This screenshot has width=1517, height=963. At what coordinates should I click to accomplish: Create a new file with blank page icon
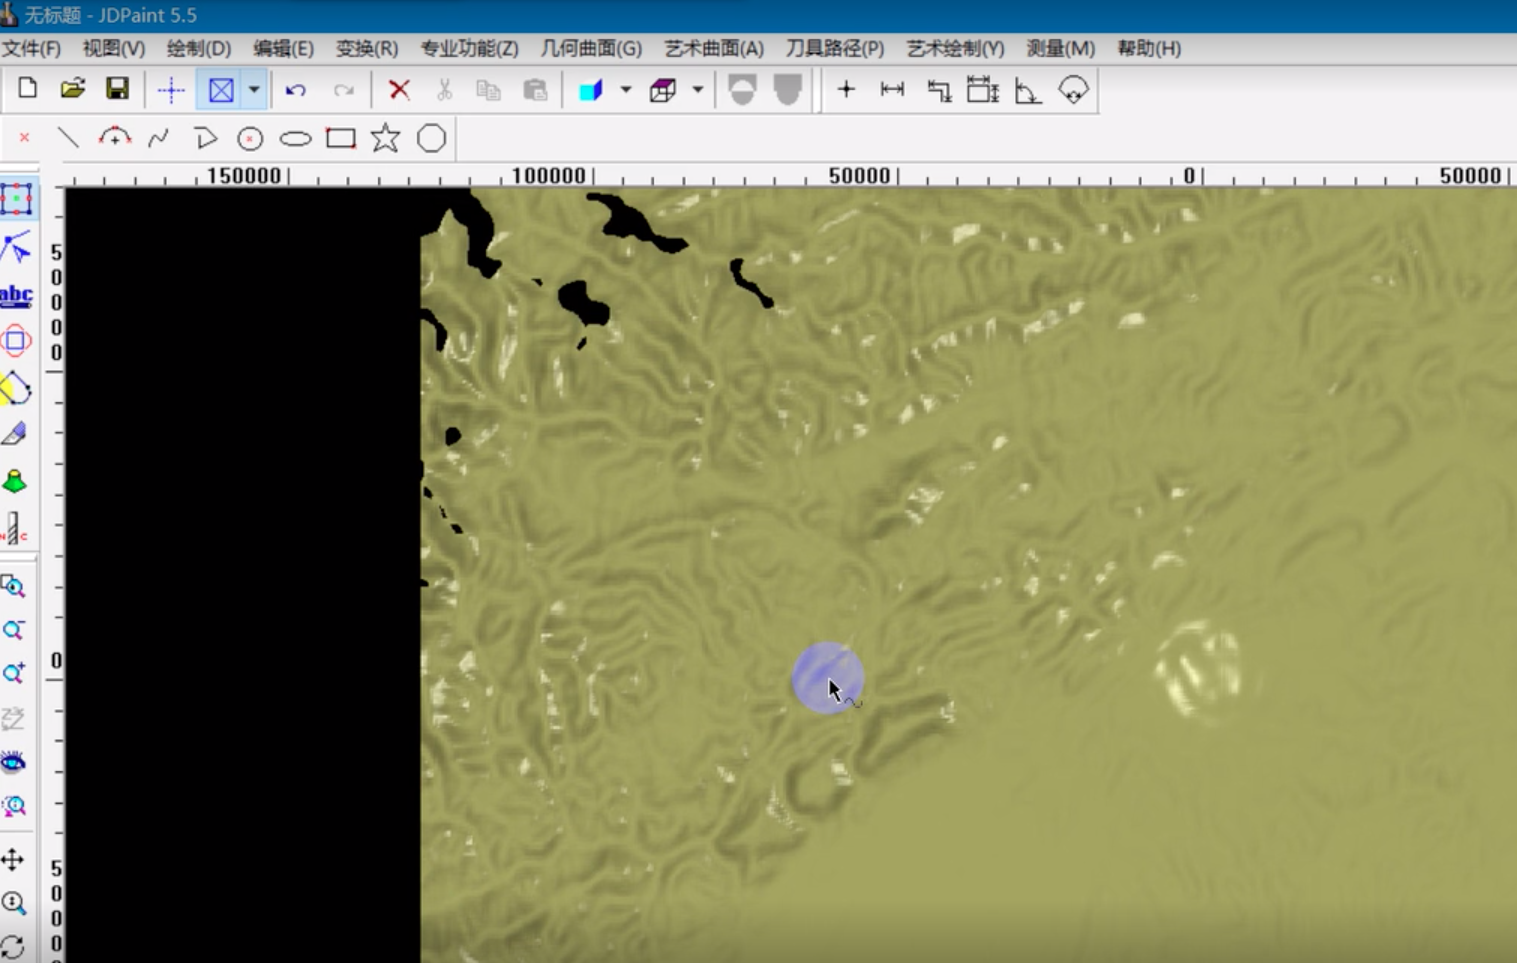coord(27,89)
